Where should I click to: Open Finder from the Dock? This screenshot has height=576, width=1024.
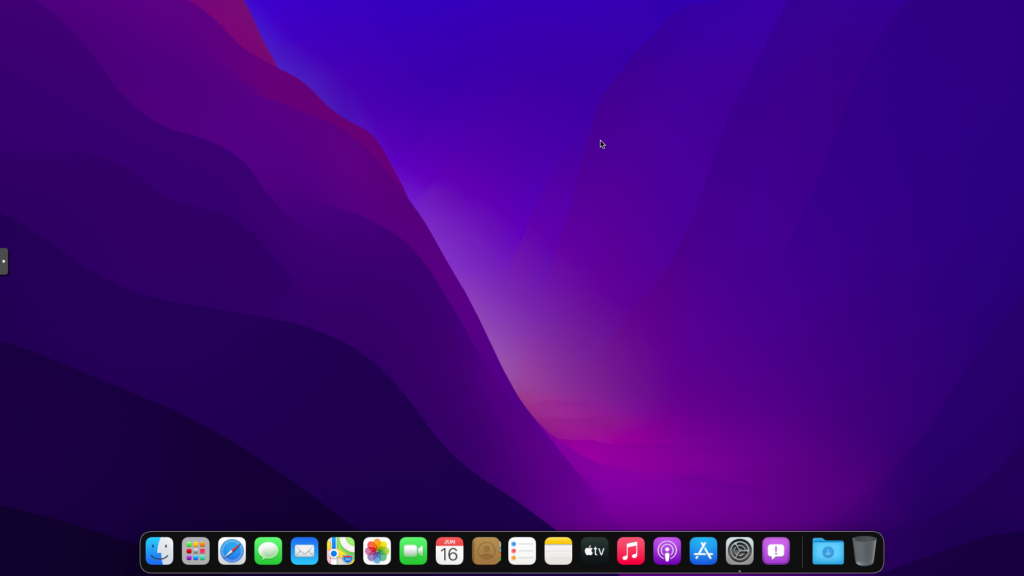pyautogui.click(x=160, y=551)
